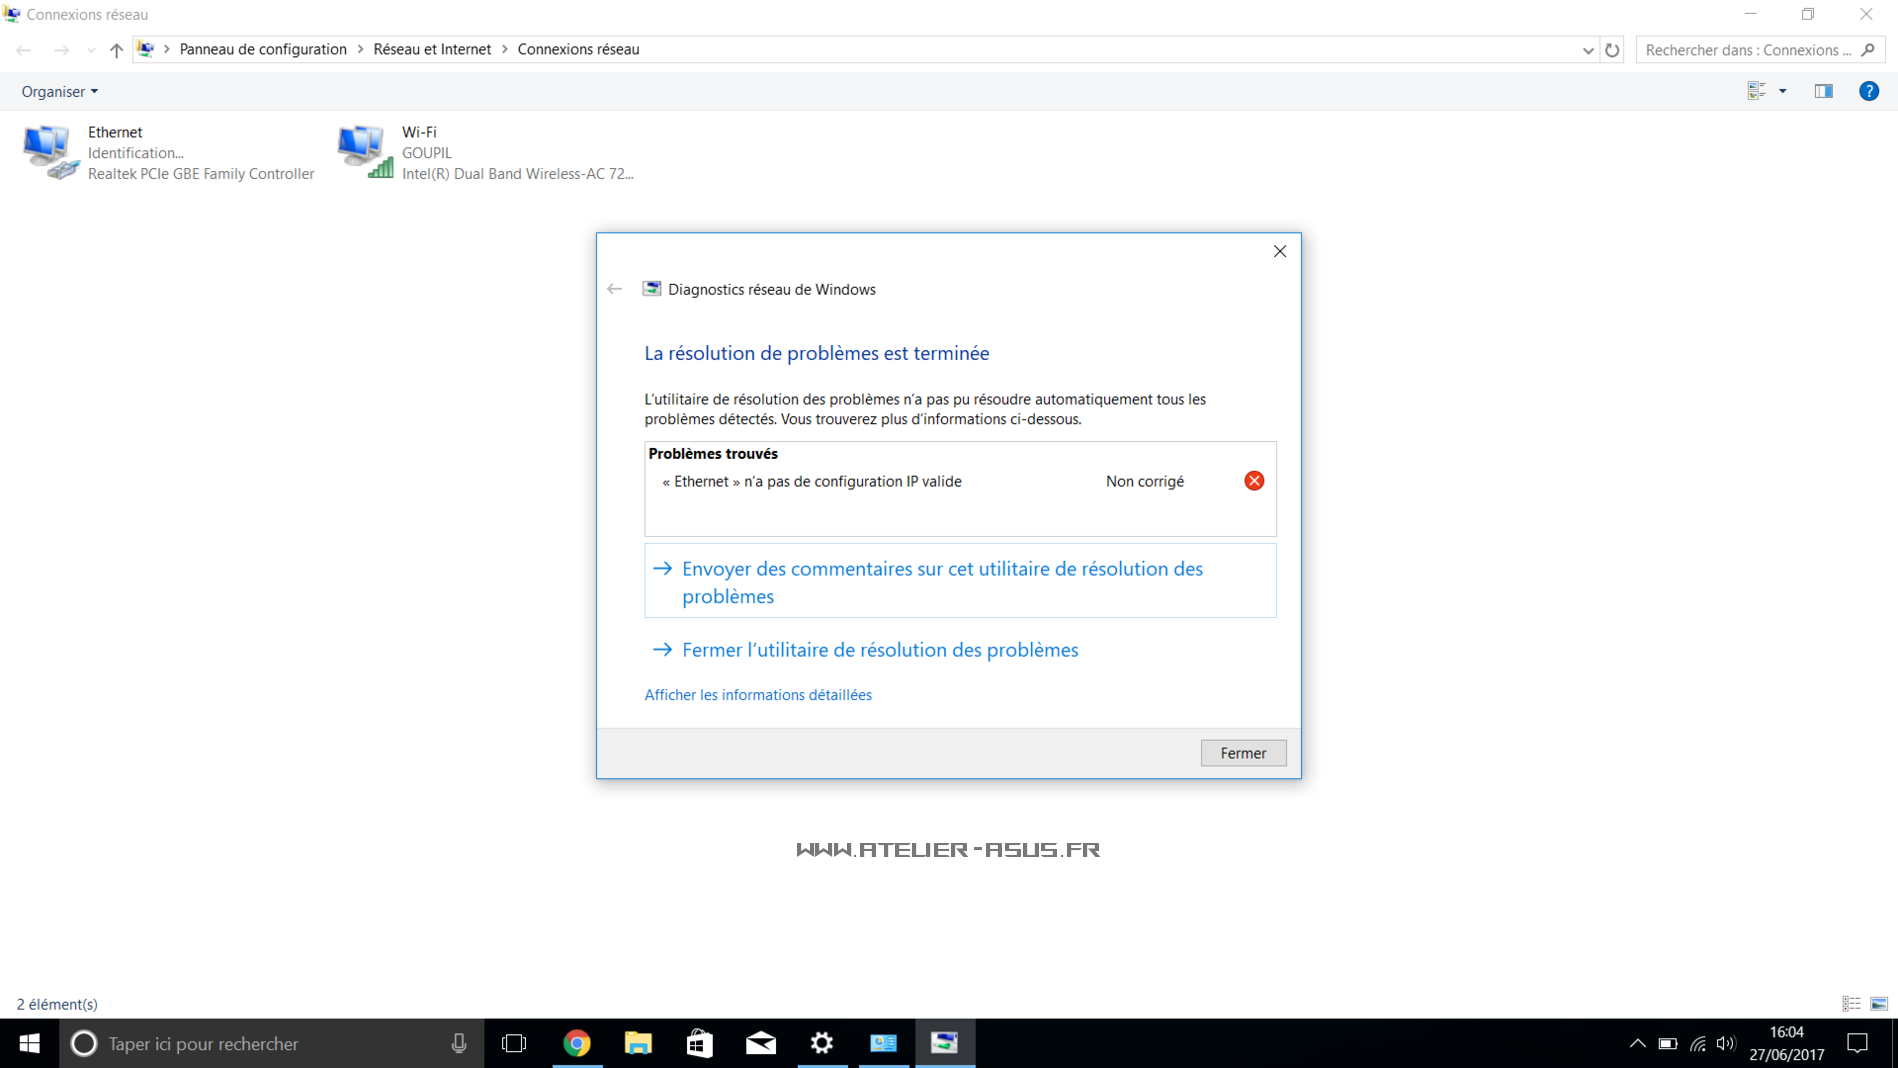The height and width of the screenshot is (1068, 1898).
Task: Select the Wi-Fi GOUPIL adapter icon
Action: (364, 152)
